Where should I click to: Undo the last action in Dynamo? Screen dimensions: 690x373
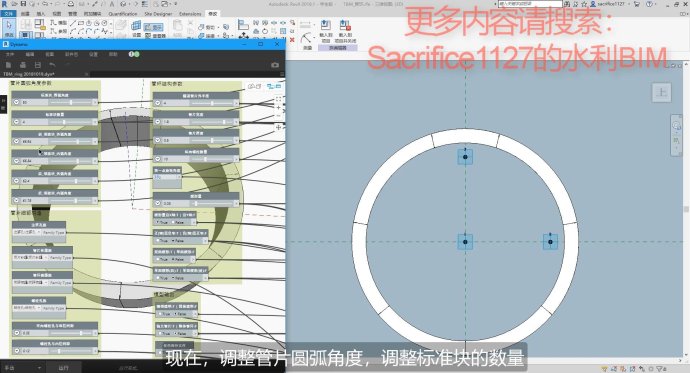coord(52,65)
